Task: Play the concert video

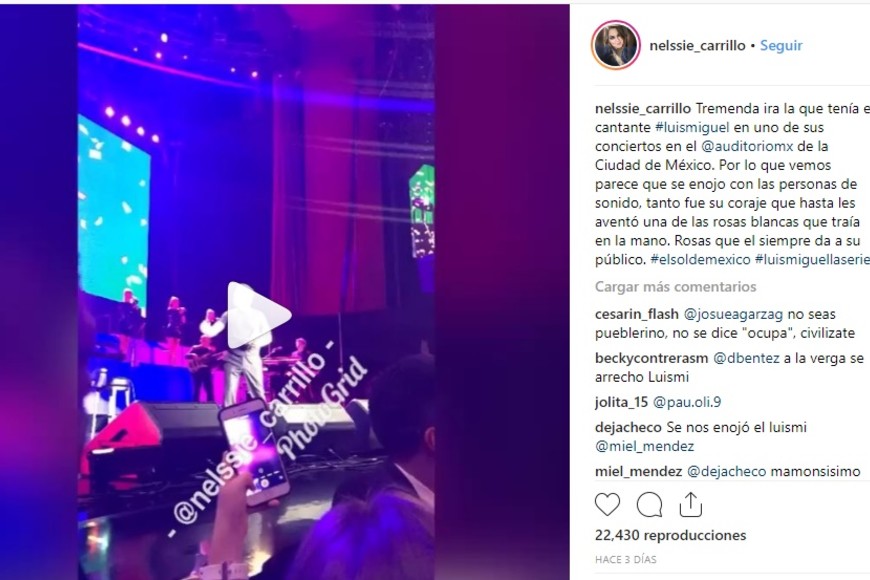Action: point(258,315)
